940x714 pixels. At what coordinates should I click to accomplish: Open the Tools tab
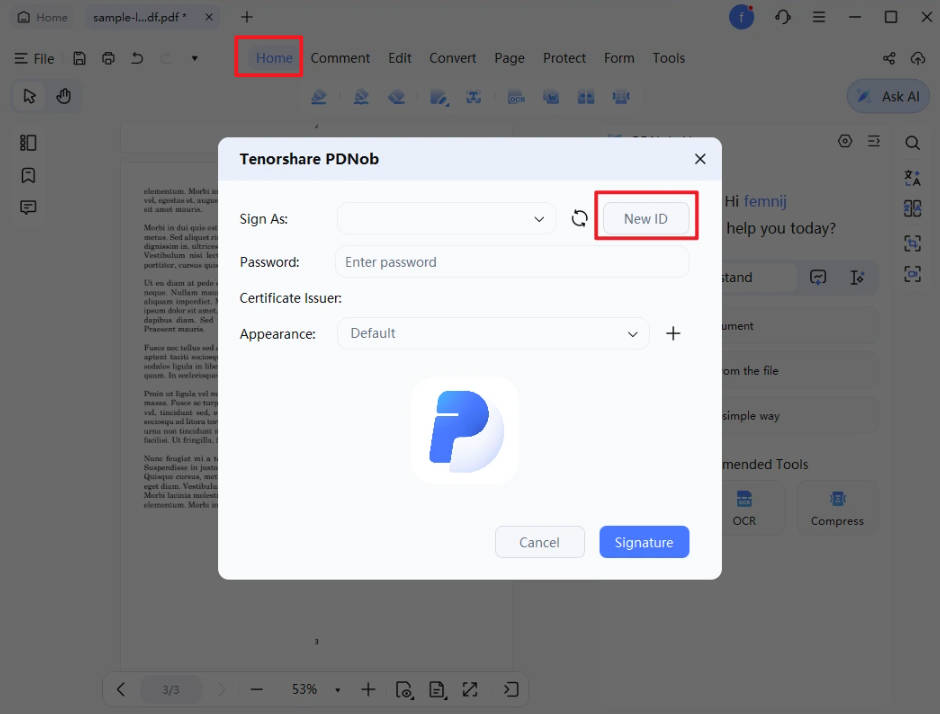coord(668,58)
